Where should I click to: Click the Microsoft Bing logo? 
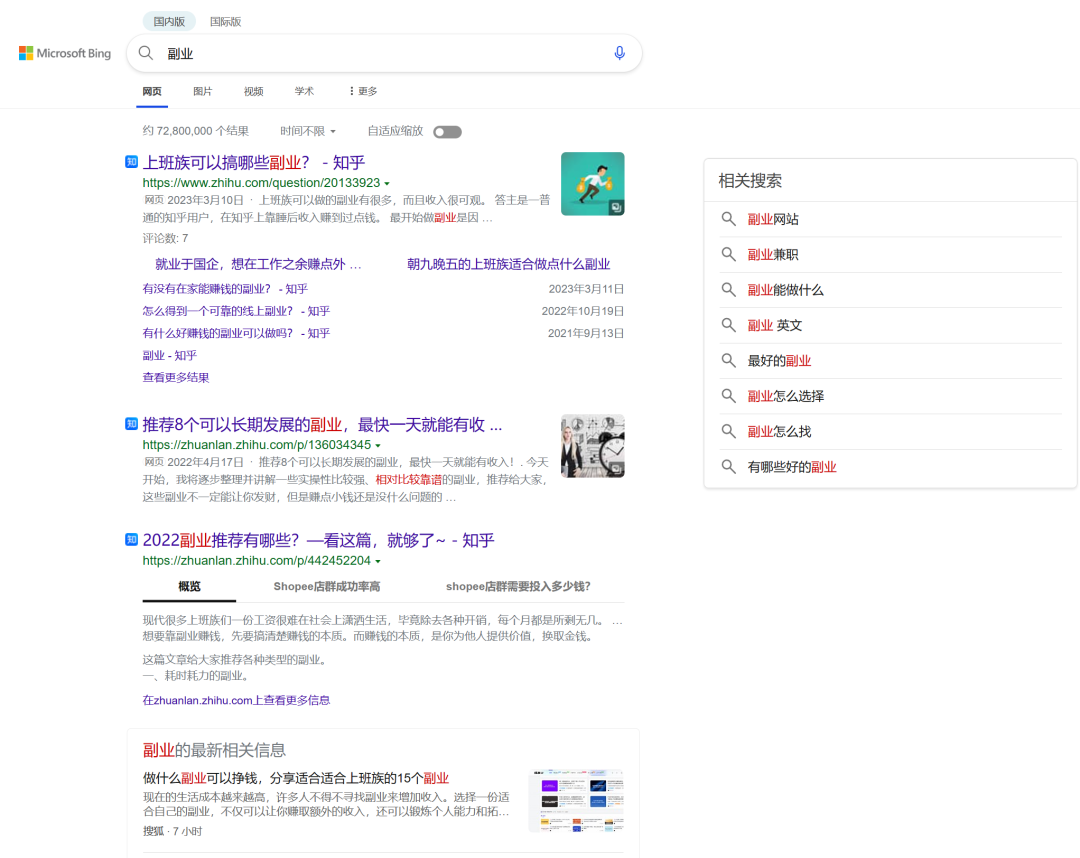point(65,53)
